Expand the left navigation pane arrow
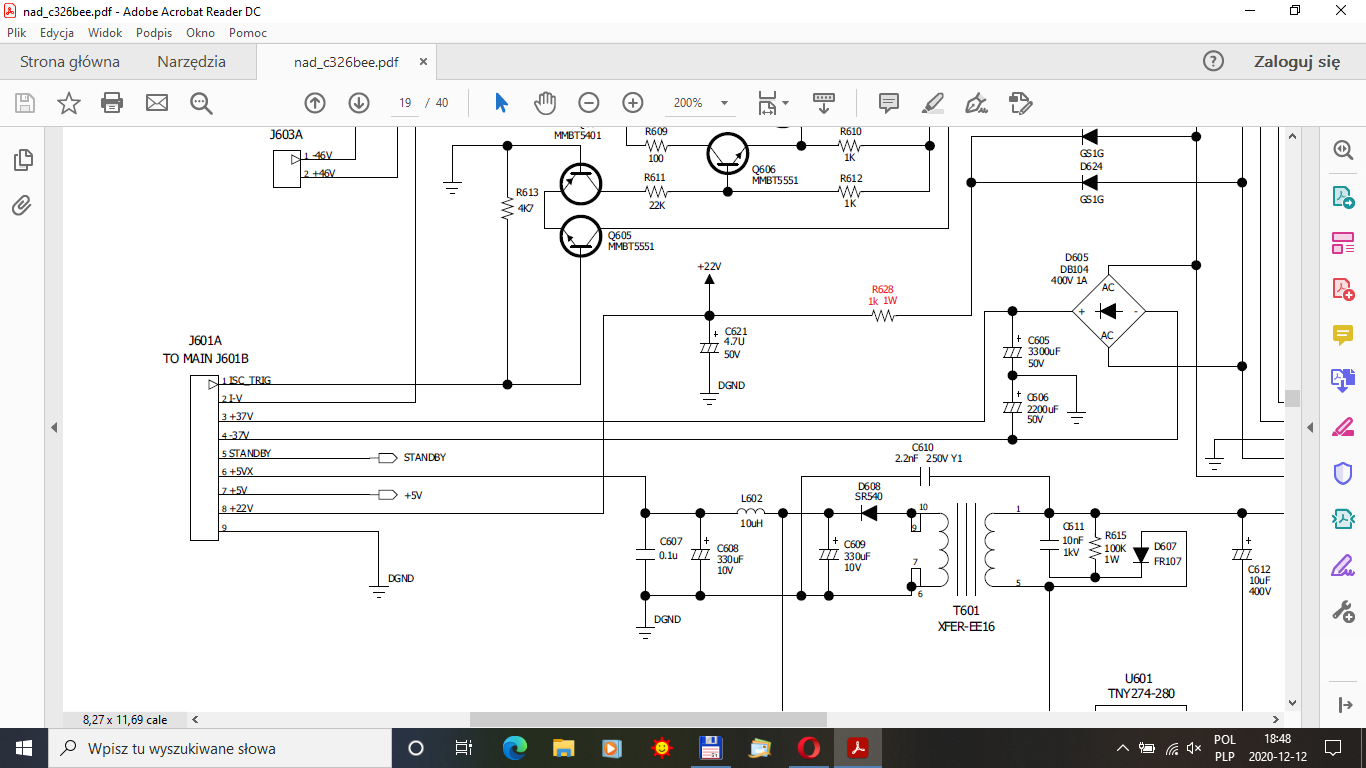Image resolution: width=1366 pixels, height=768 pixels. [x=54, y=427]
